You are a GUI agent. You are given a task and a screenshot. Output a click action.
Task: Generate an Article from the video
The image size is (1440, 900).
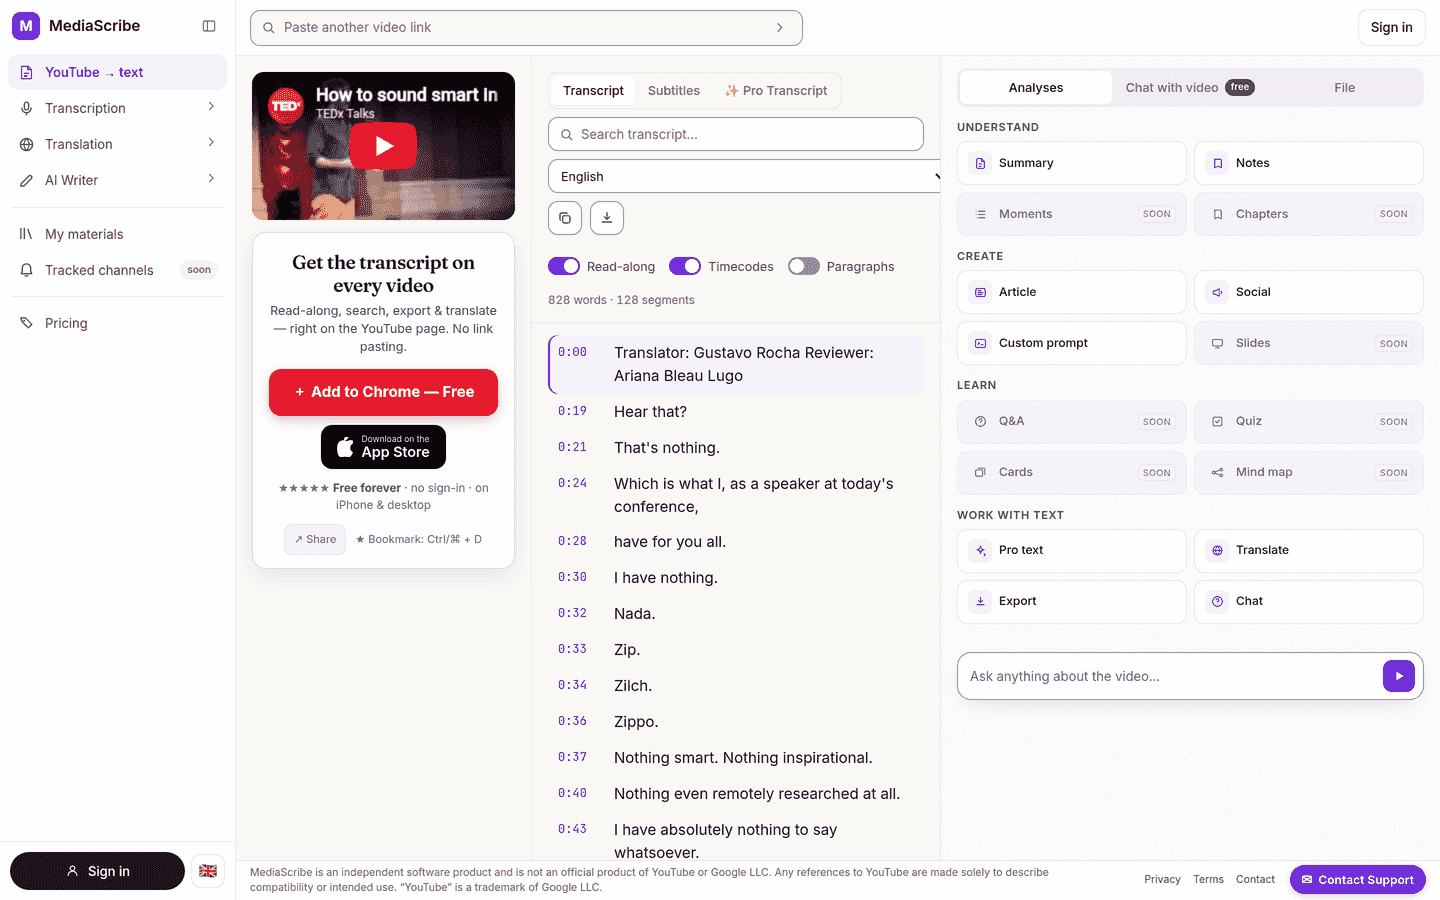point(1072,292)
